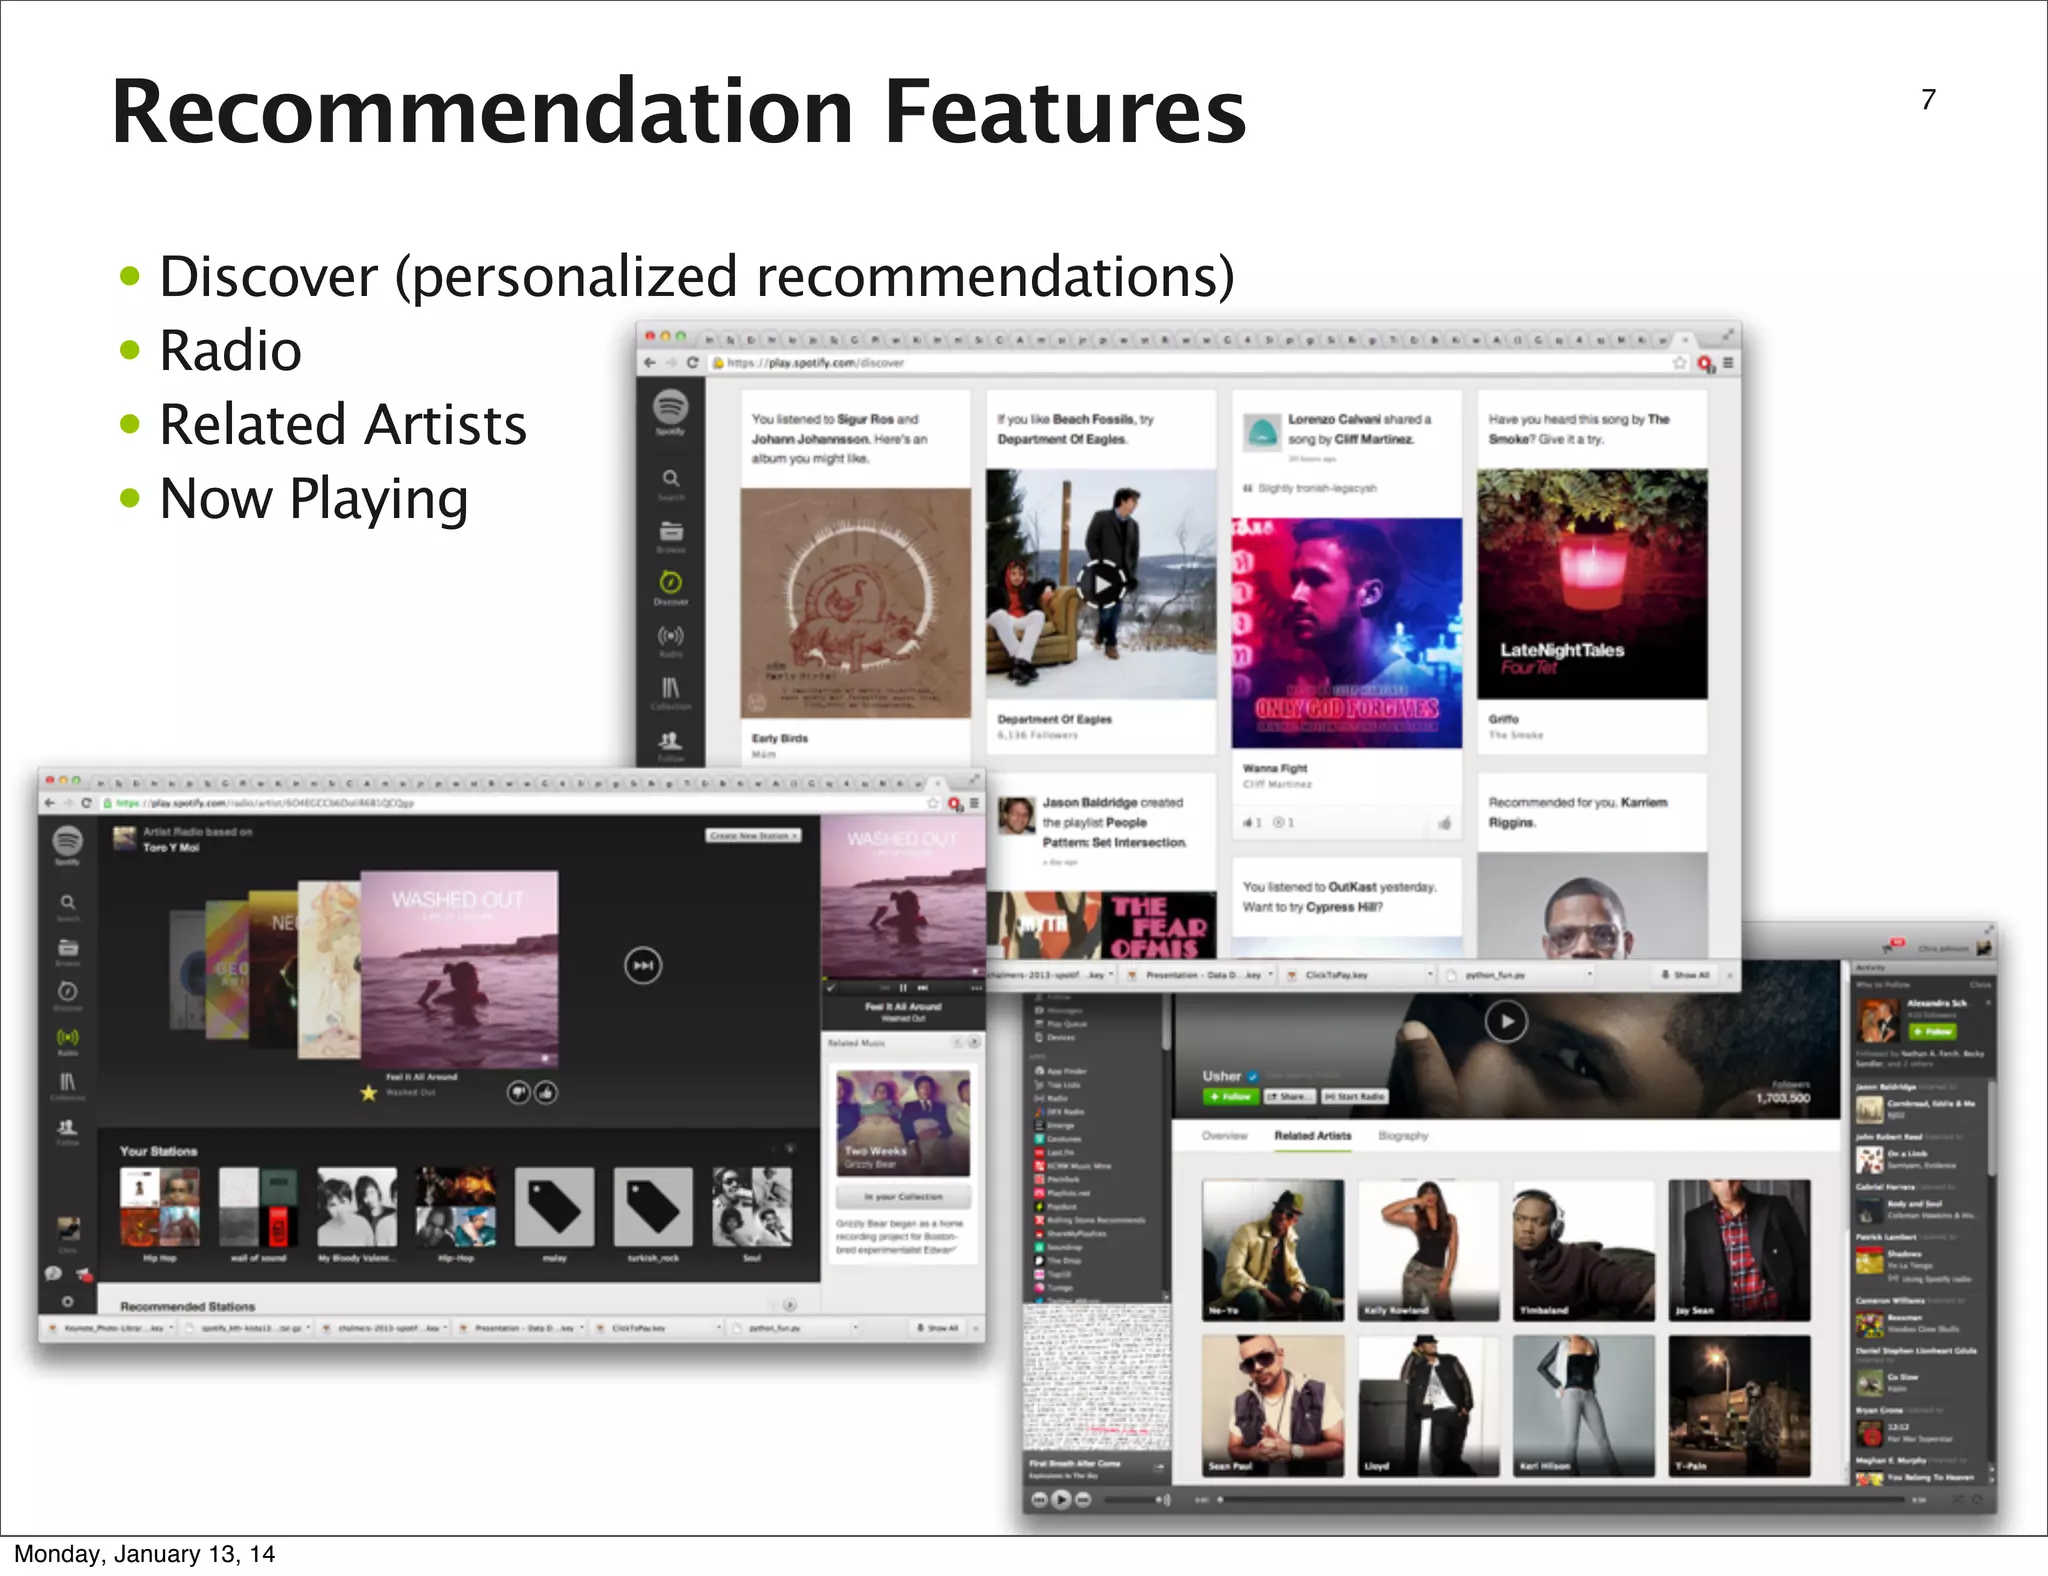The image size is (2048, 1576).
Task: Click Share button on Usher page
Action: coord(1288,1096)
